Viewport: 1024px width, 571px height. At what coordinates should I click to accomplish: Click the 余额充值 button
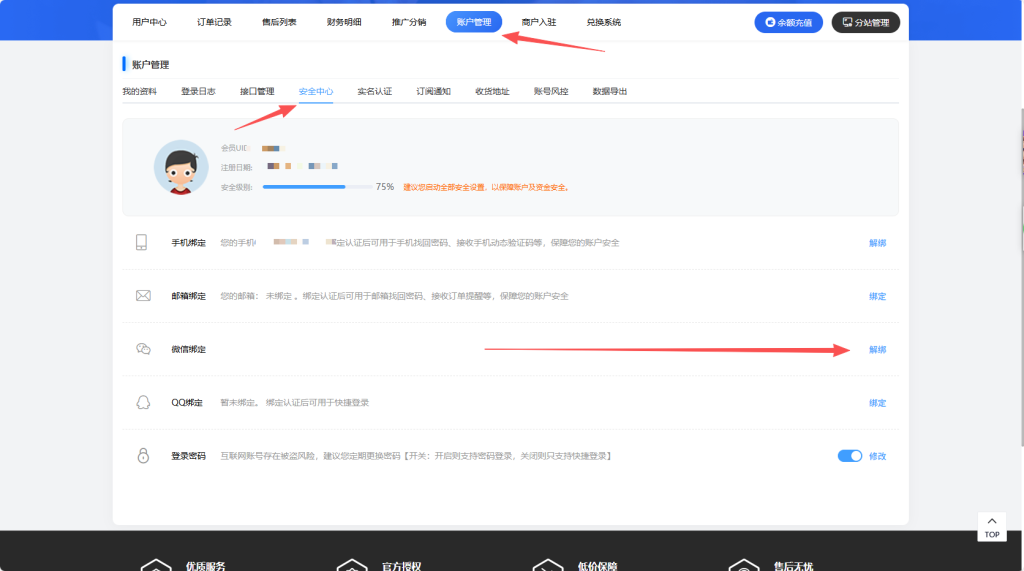point(788,22)
